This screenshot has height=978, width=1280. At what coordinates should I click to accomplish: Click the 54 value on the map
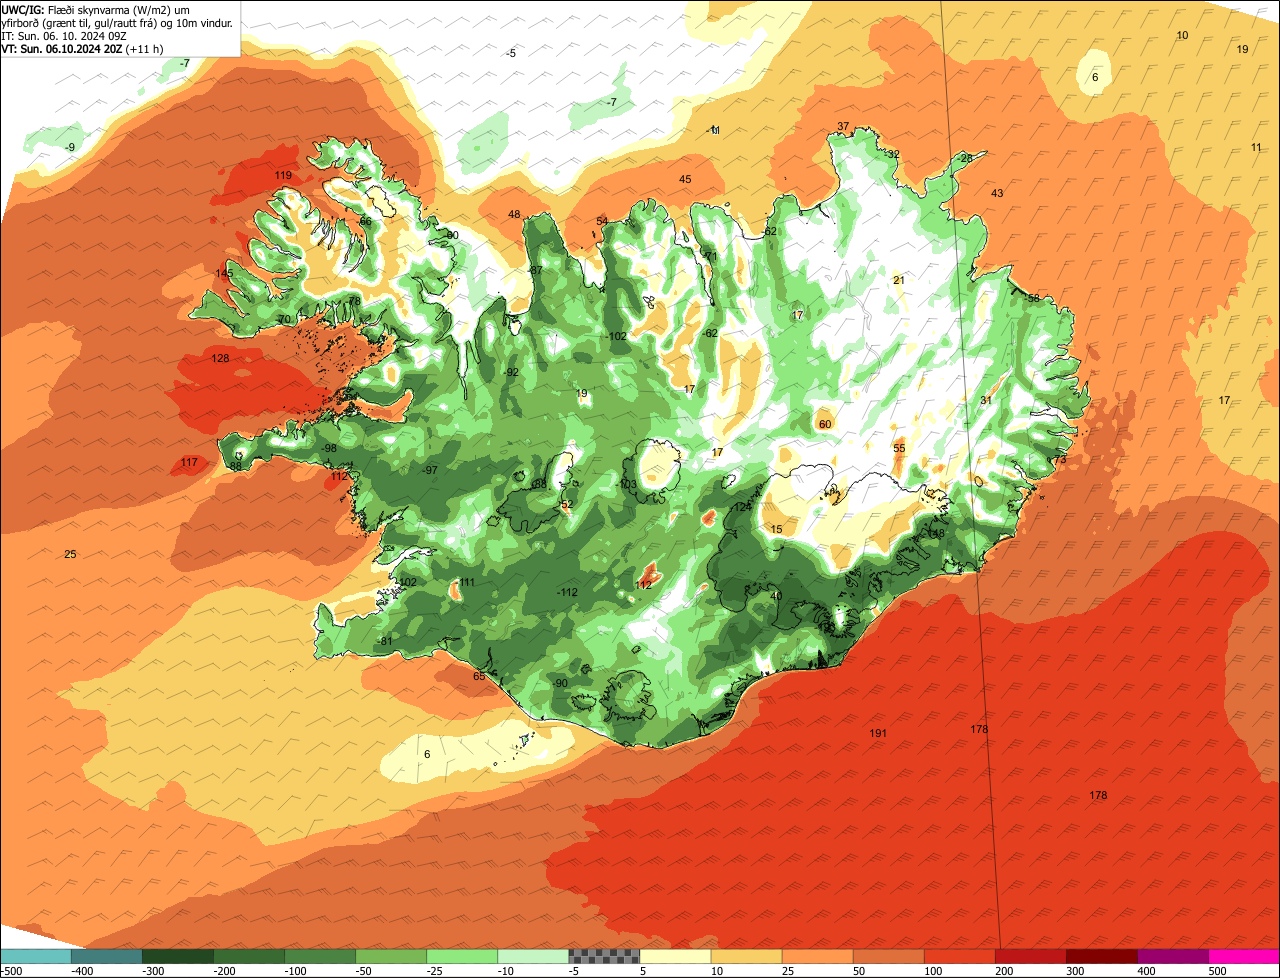click(602, 221)
